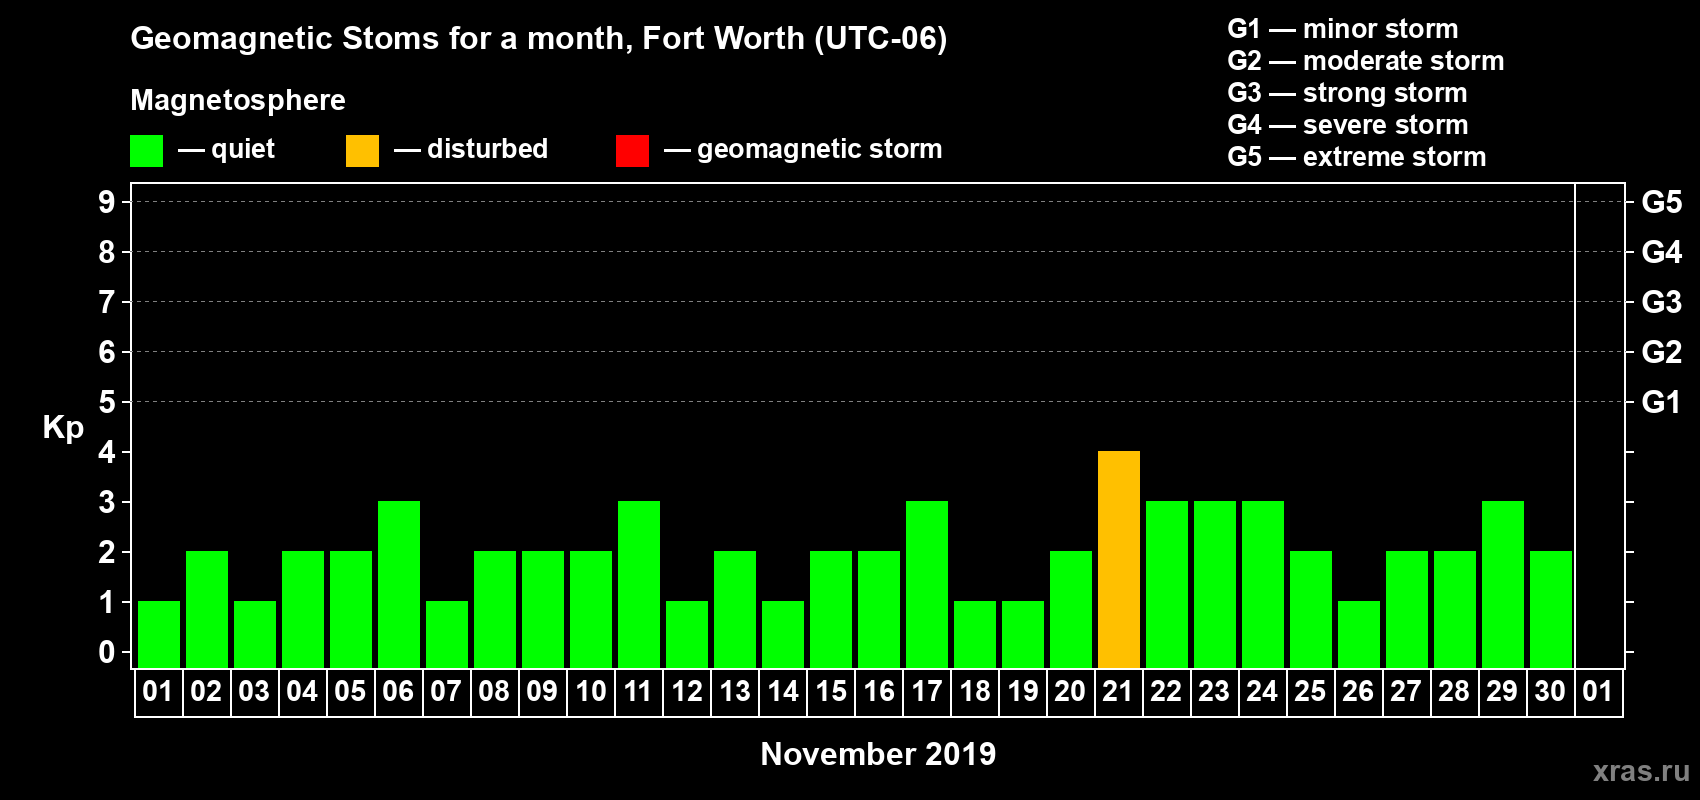Image resolution: width=1700 pixels, height=800 pixels.
Task: Click the G5 label on right axis
Action: click(1661, 202)
